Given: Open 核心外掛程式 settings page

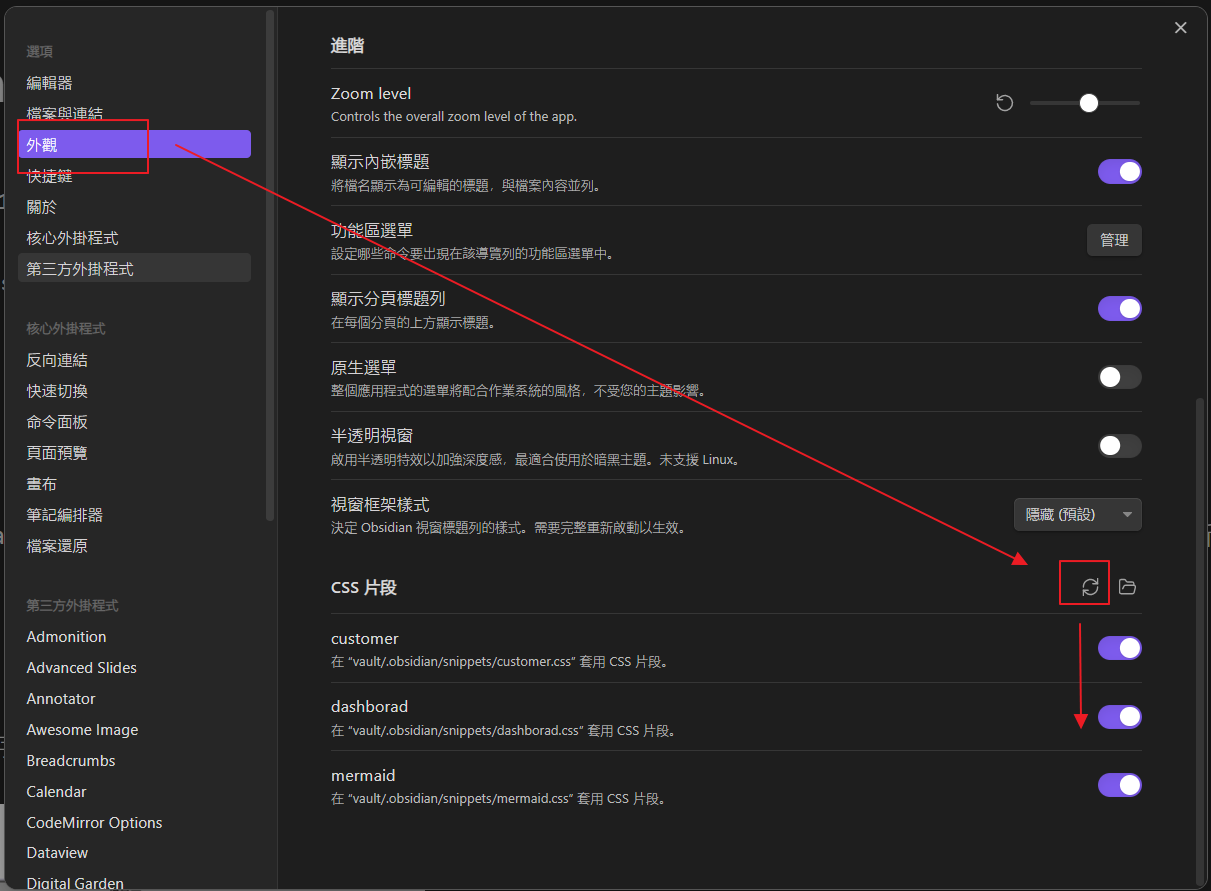Looking at the screenshot, I should tap(72, 238).
